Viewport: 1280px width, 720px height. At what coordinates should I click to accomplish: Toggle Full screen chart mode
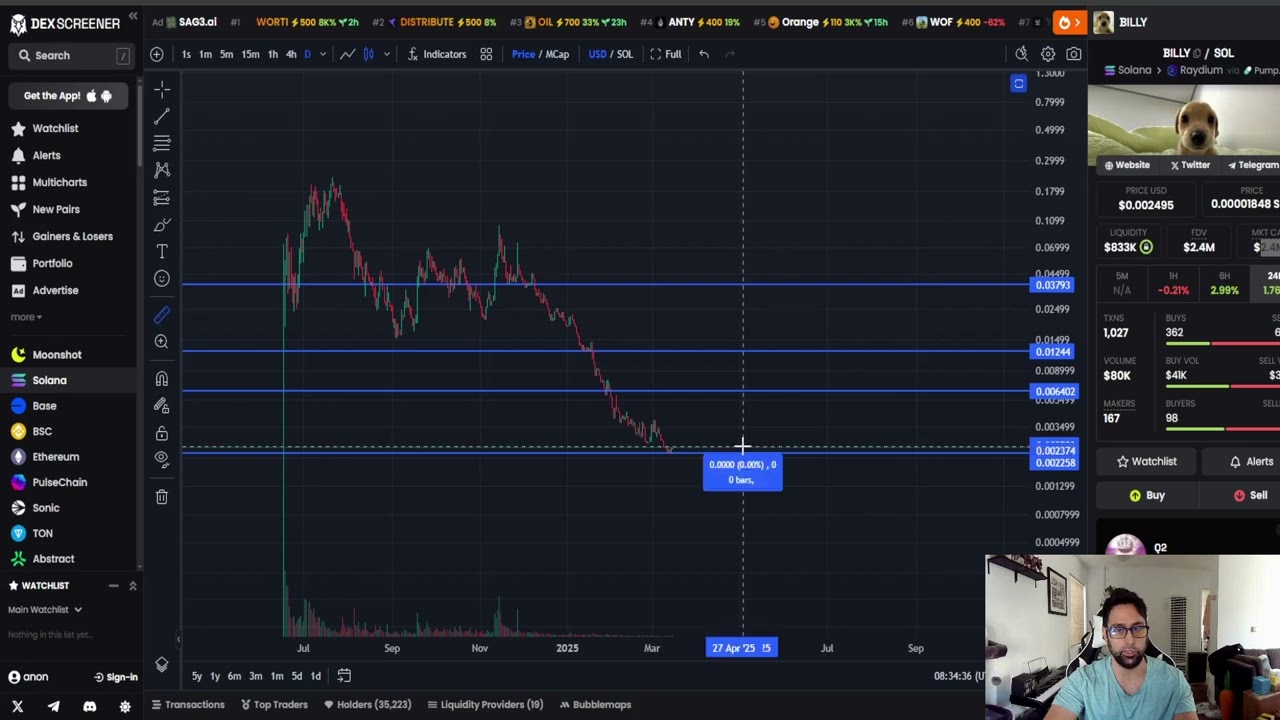(666, 54)
